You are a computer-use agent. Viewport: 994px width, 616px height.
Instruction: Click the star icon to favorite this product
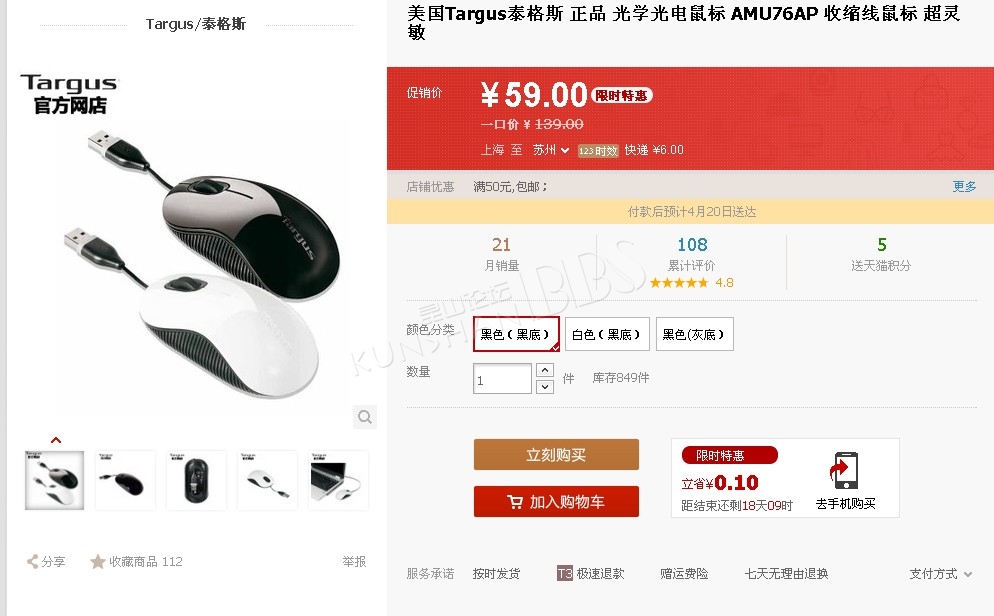[98, 561]
